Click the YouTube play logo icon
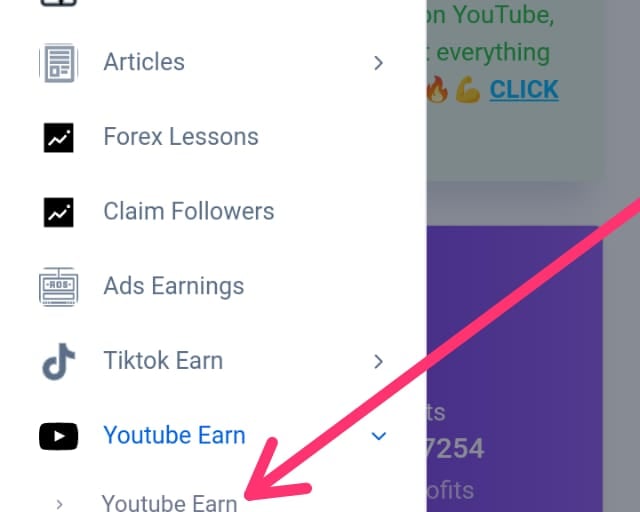The width and height of the screenshot is (640, 512). (59, 436)
